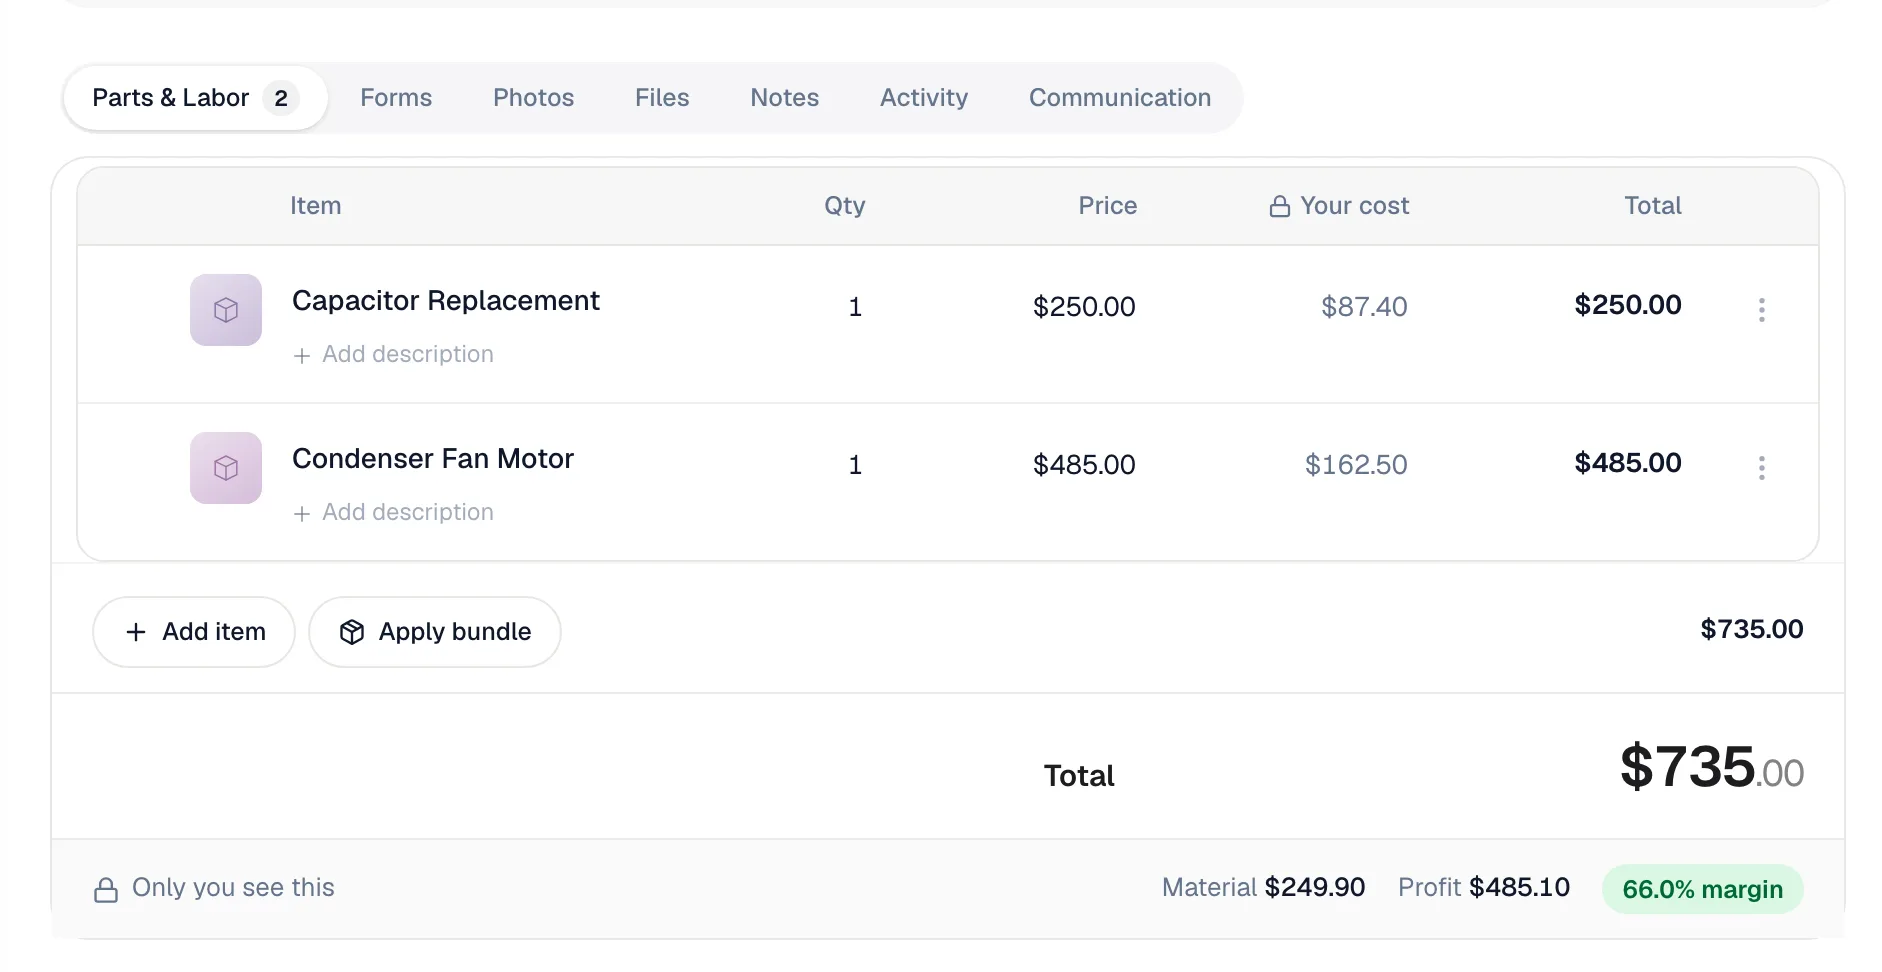The image size is (1882, 972).
Task: Open the three-dot menu for Capacitor Replacement
Action: coord(1762,310)
